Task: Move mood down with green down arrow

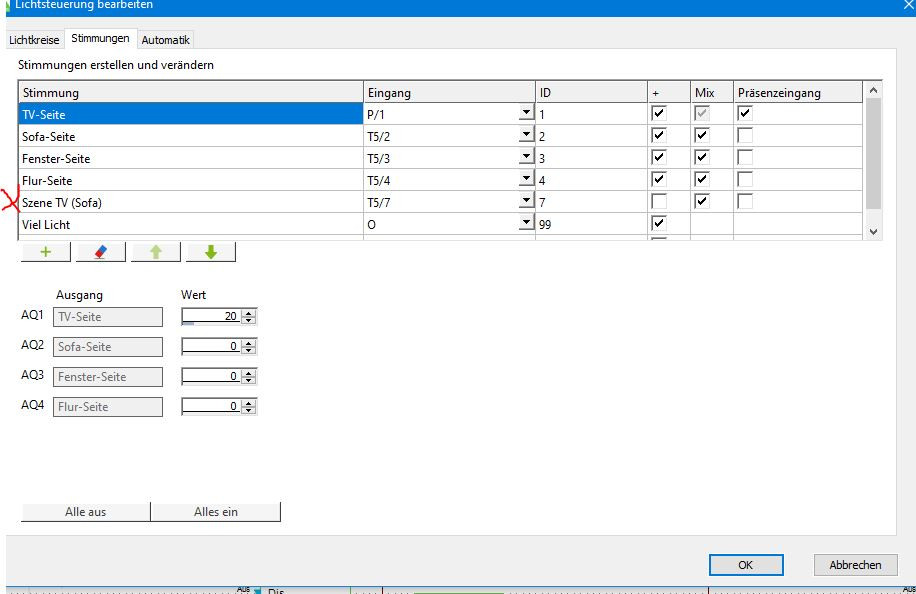Action: click(210, 252)
